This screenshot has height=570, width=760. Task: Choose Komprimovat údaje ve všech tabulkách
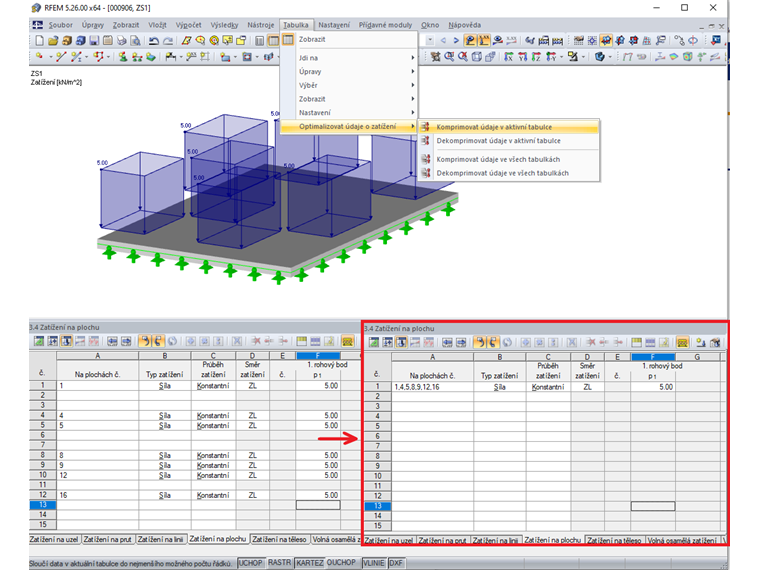(508, 159)
